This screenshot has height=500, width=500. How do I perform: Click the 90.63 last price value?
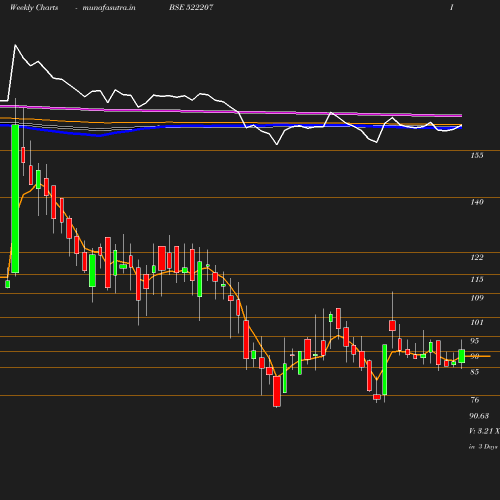pos(479,416)
